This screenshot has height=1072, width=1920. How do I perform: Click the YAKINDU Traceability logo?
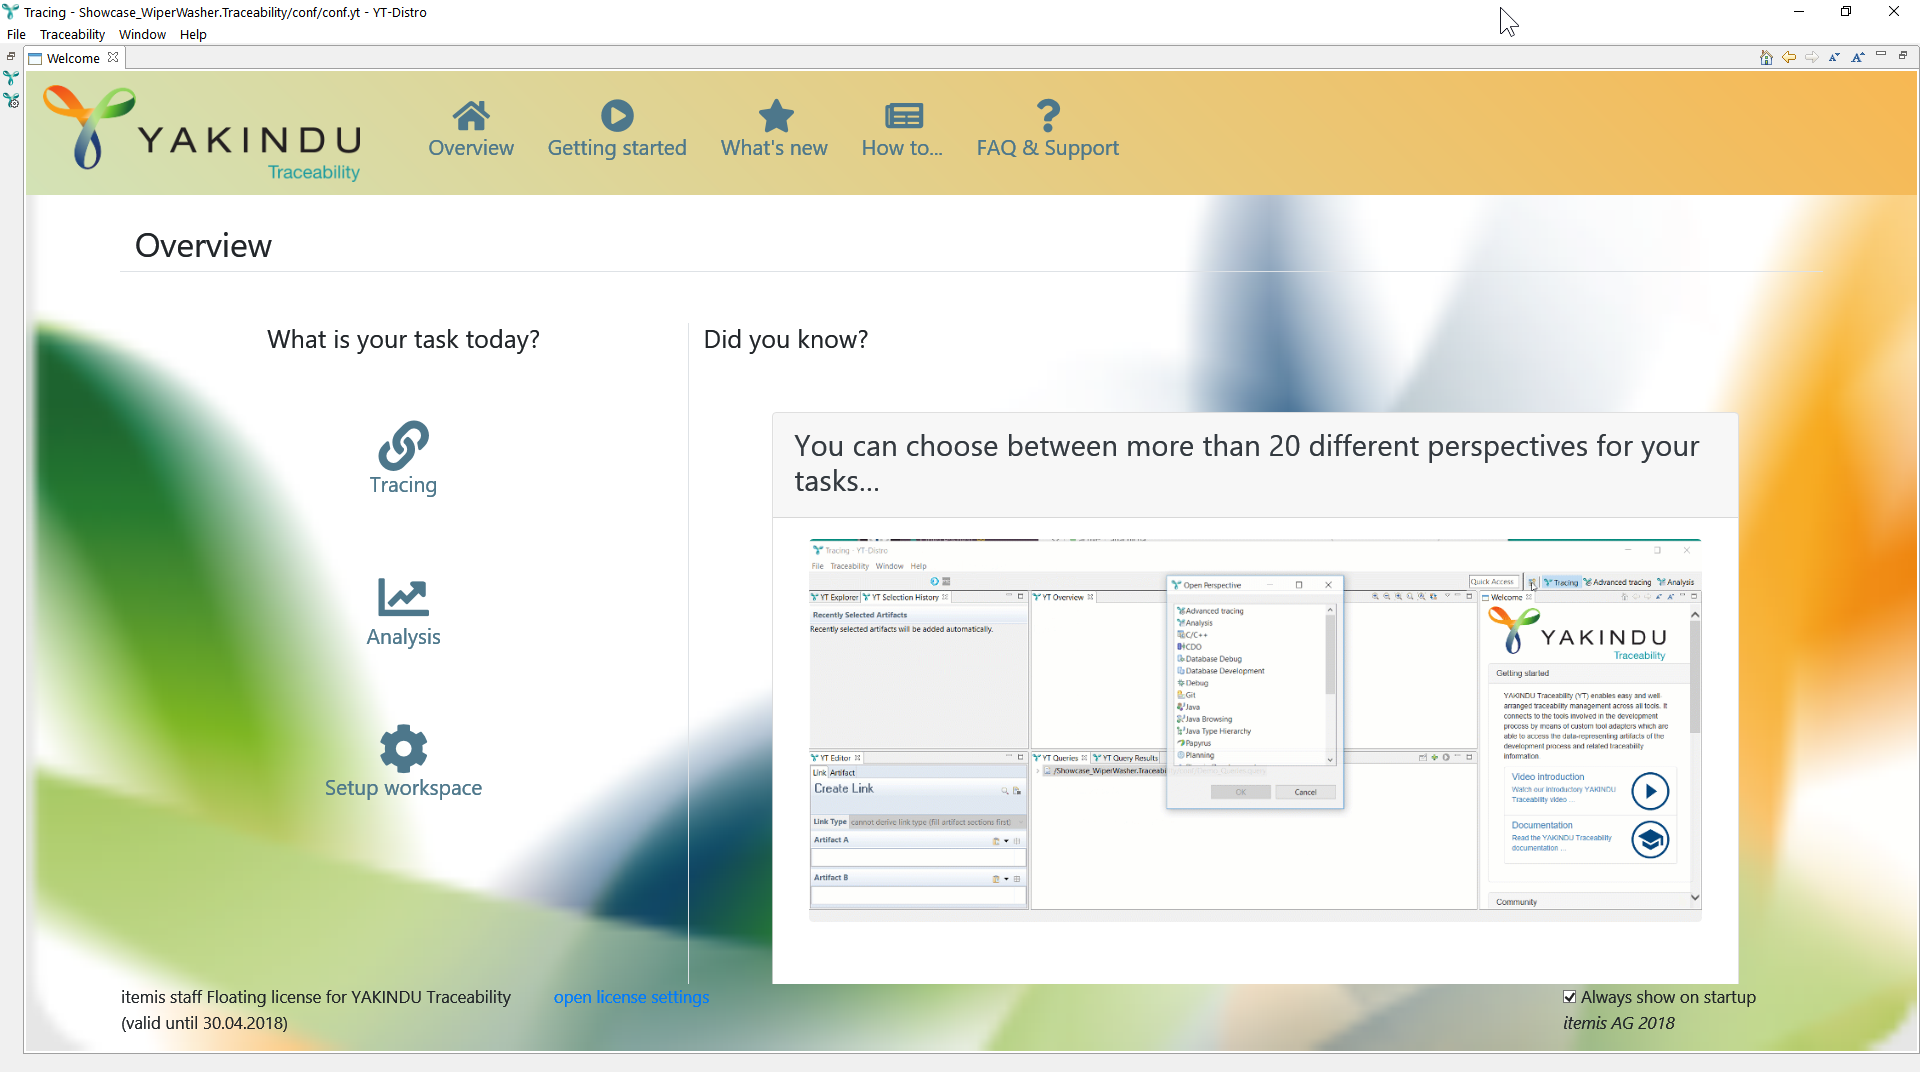[203, 133]
